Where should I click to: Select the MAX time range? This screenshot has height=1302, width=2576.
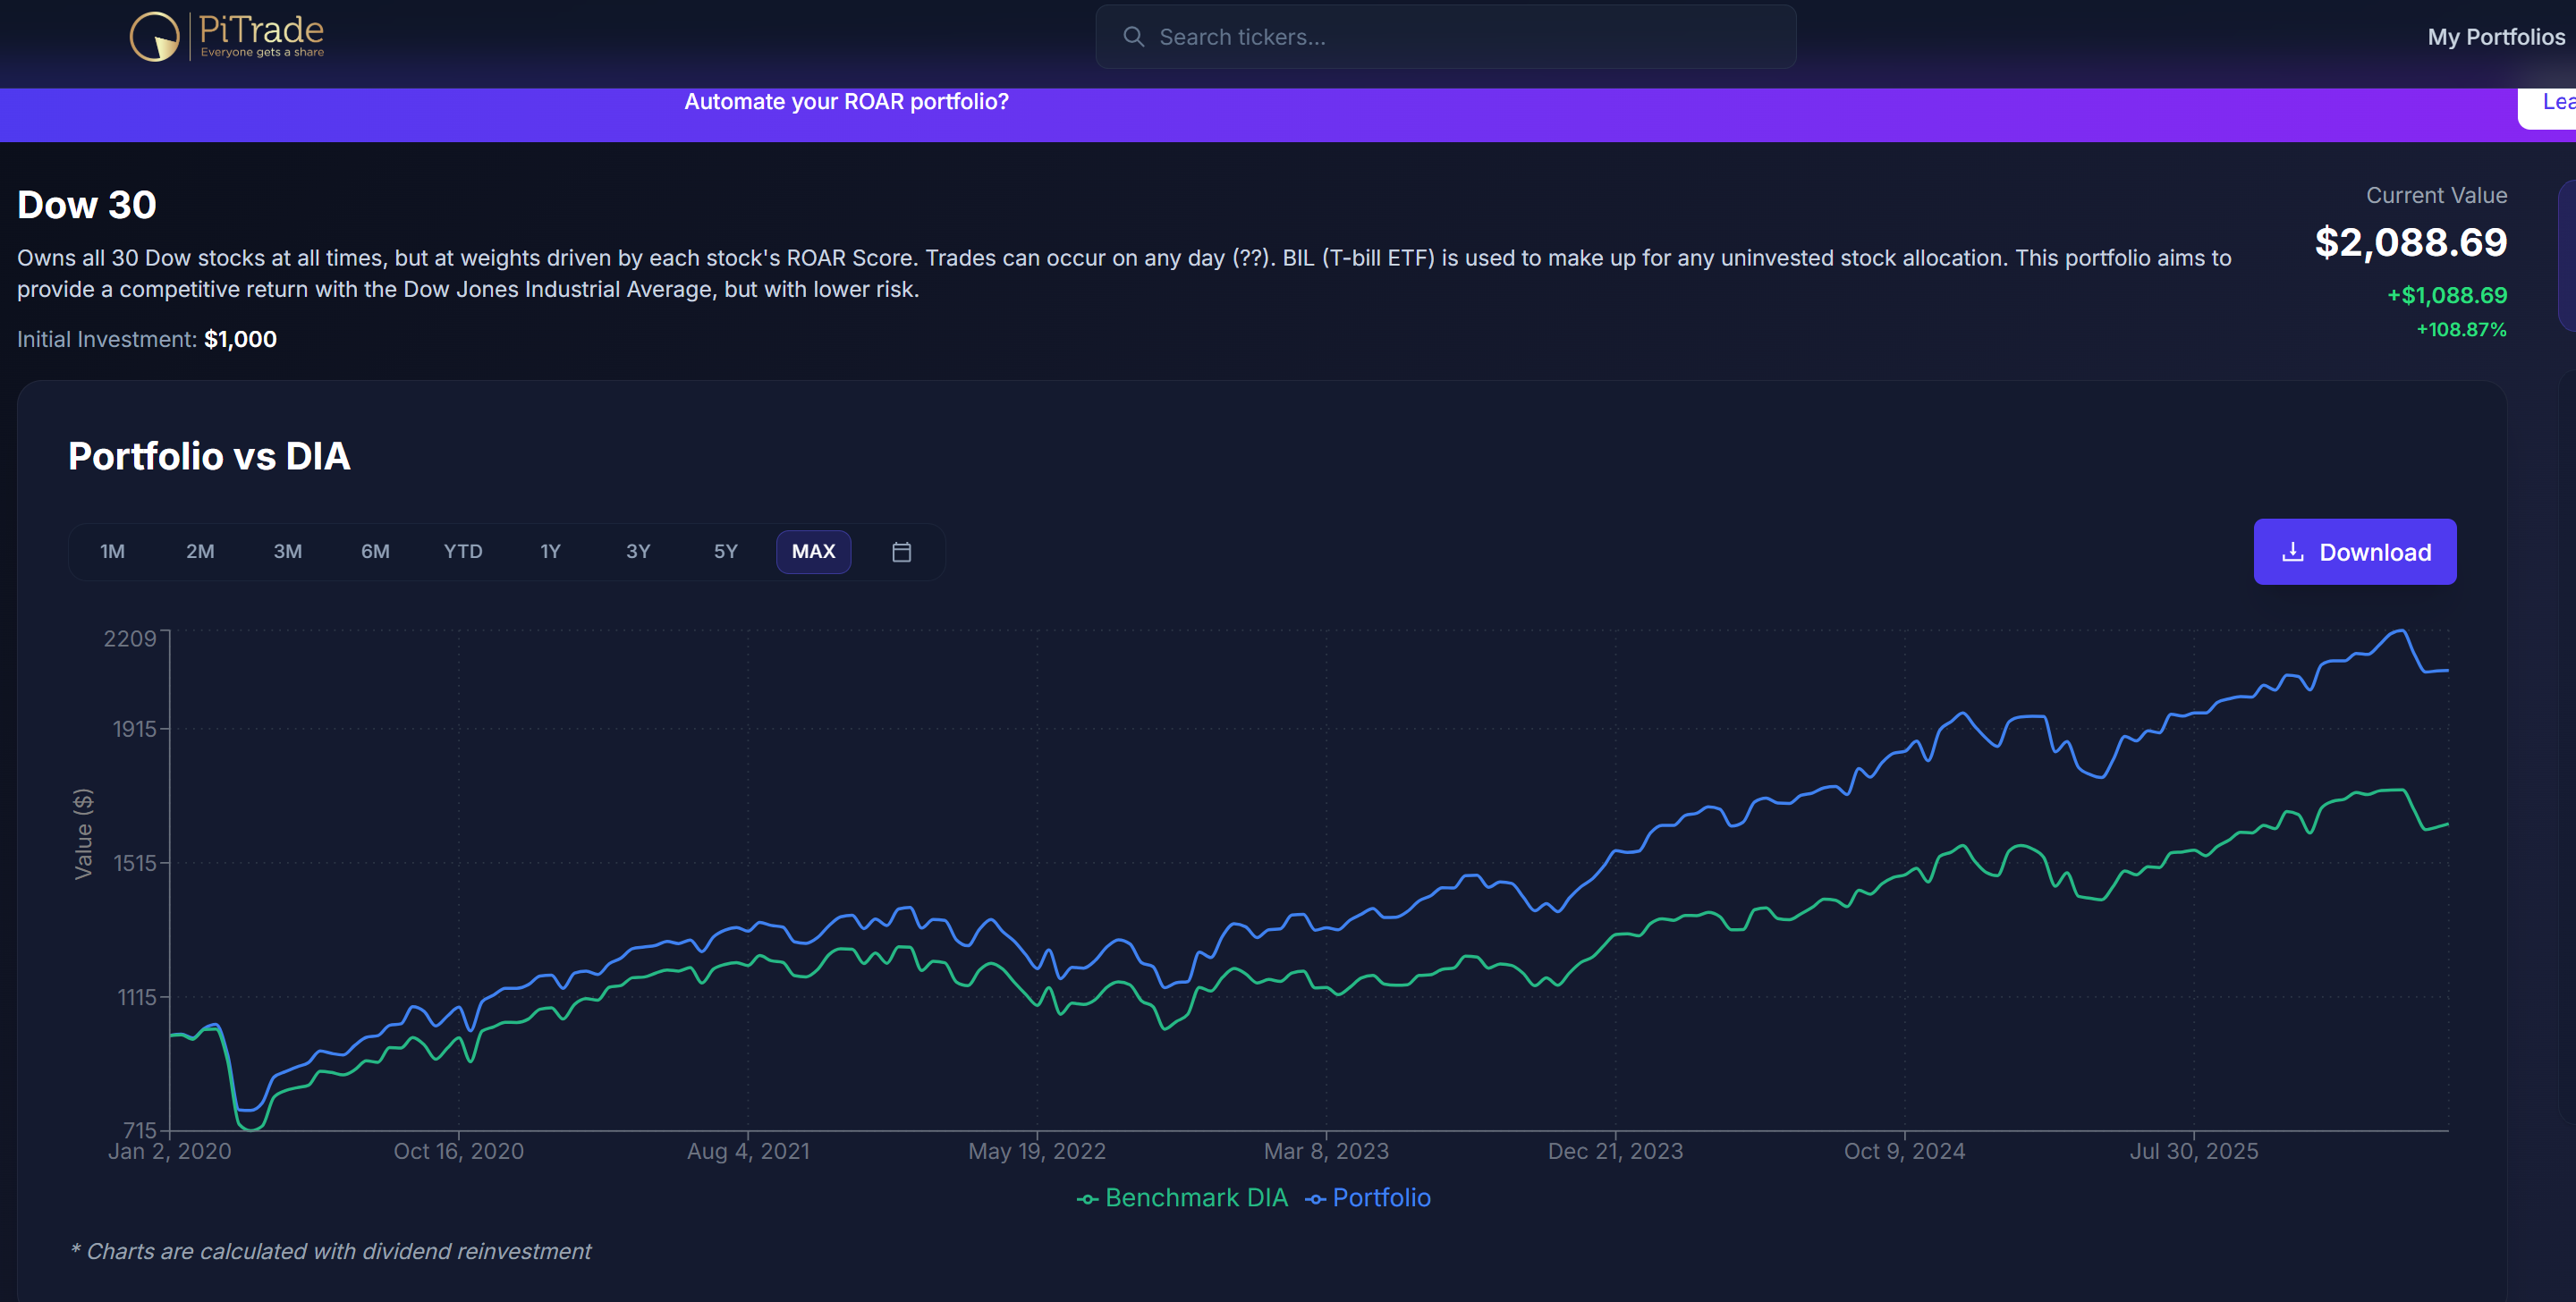click(813, 552)
